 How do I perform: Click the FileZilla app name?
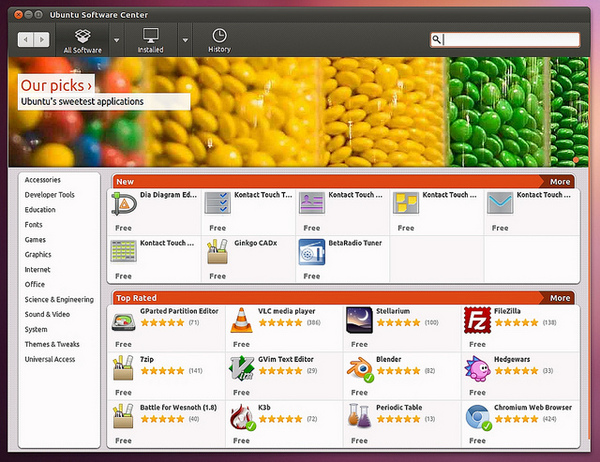(x=507, y=311)
